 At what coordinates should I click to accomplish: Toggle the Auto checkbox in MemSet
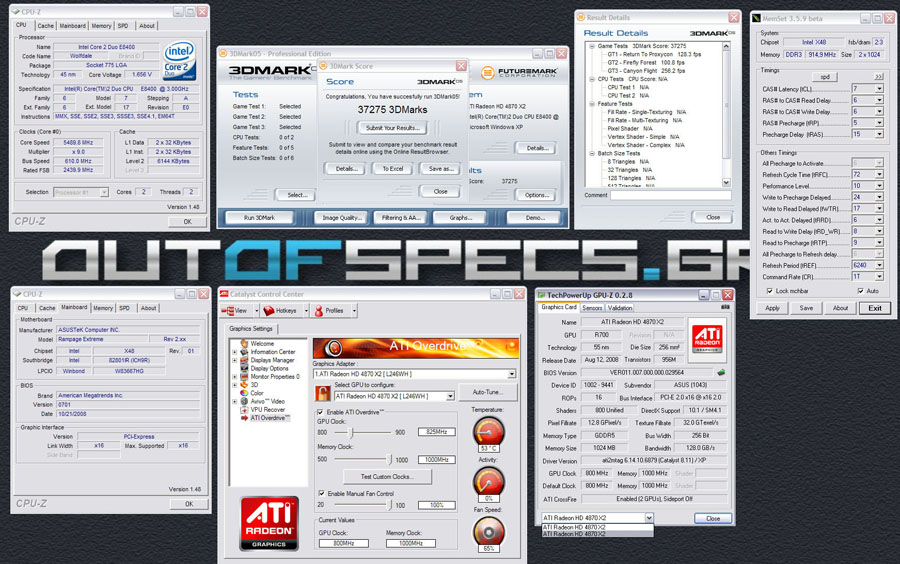860,291
